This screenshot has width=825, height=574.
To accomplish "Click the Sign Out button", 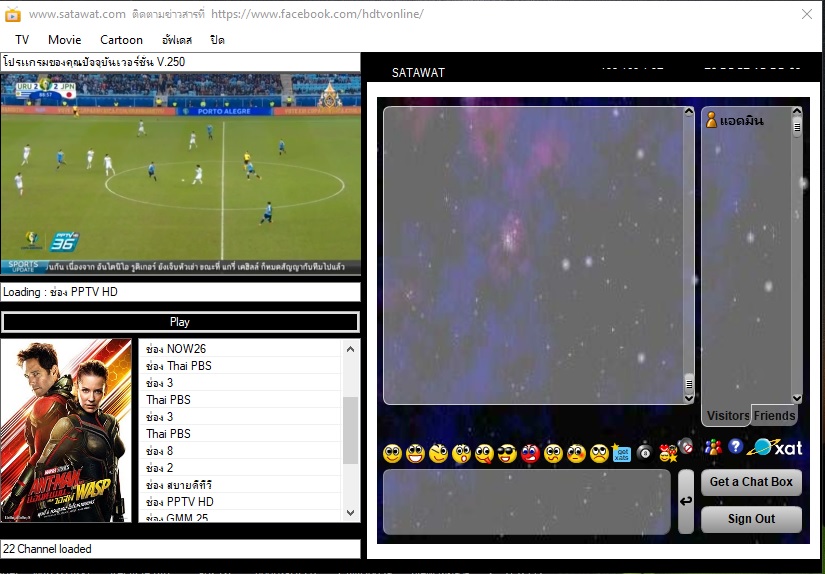I will 751,519.
